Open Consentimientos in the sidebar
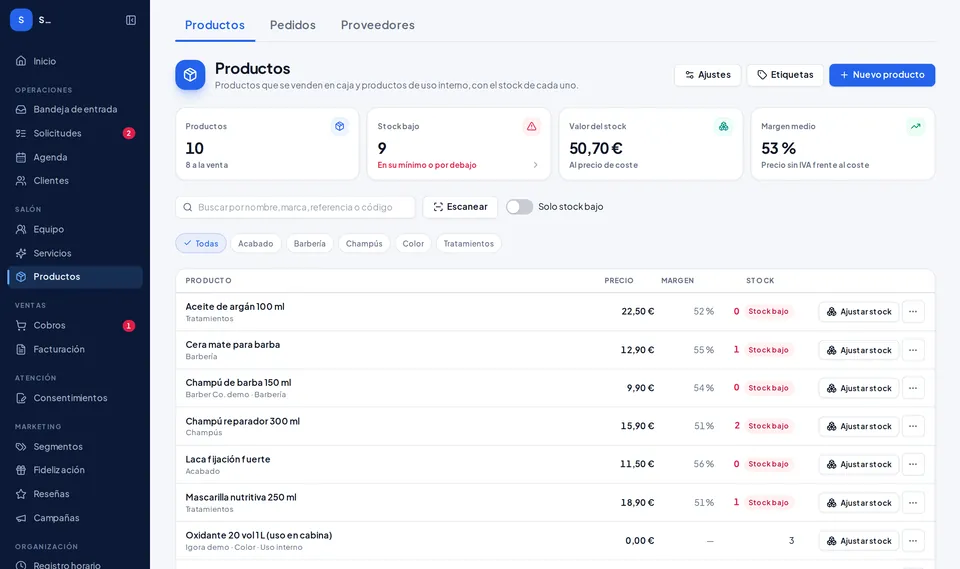This screenshot has width=960, height=569. (x=75, y=398)
